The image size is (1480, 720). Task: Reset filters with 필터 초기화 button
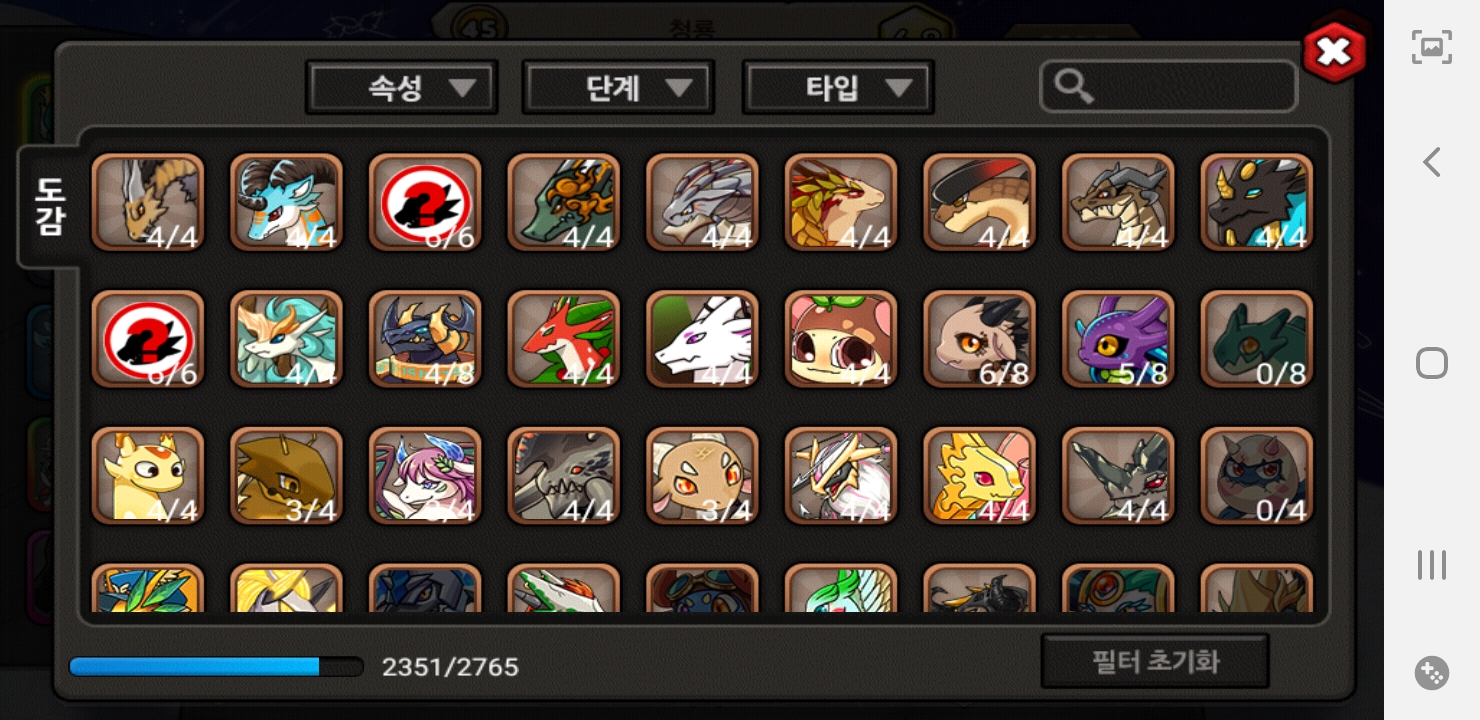[x=1155, y=662]
